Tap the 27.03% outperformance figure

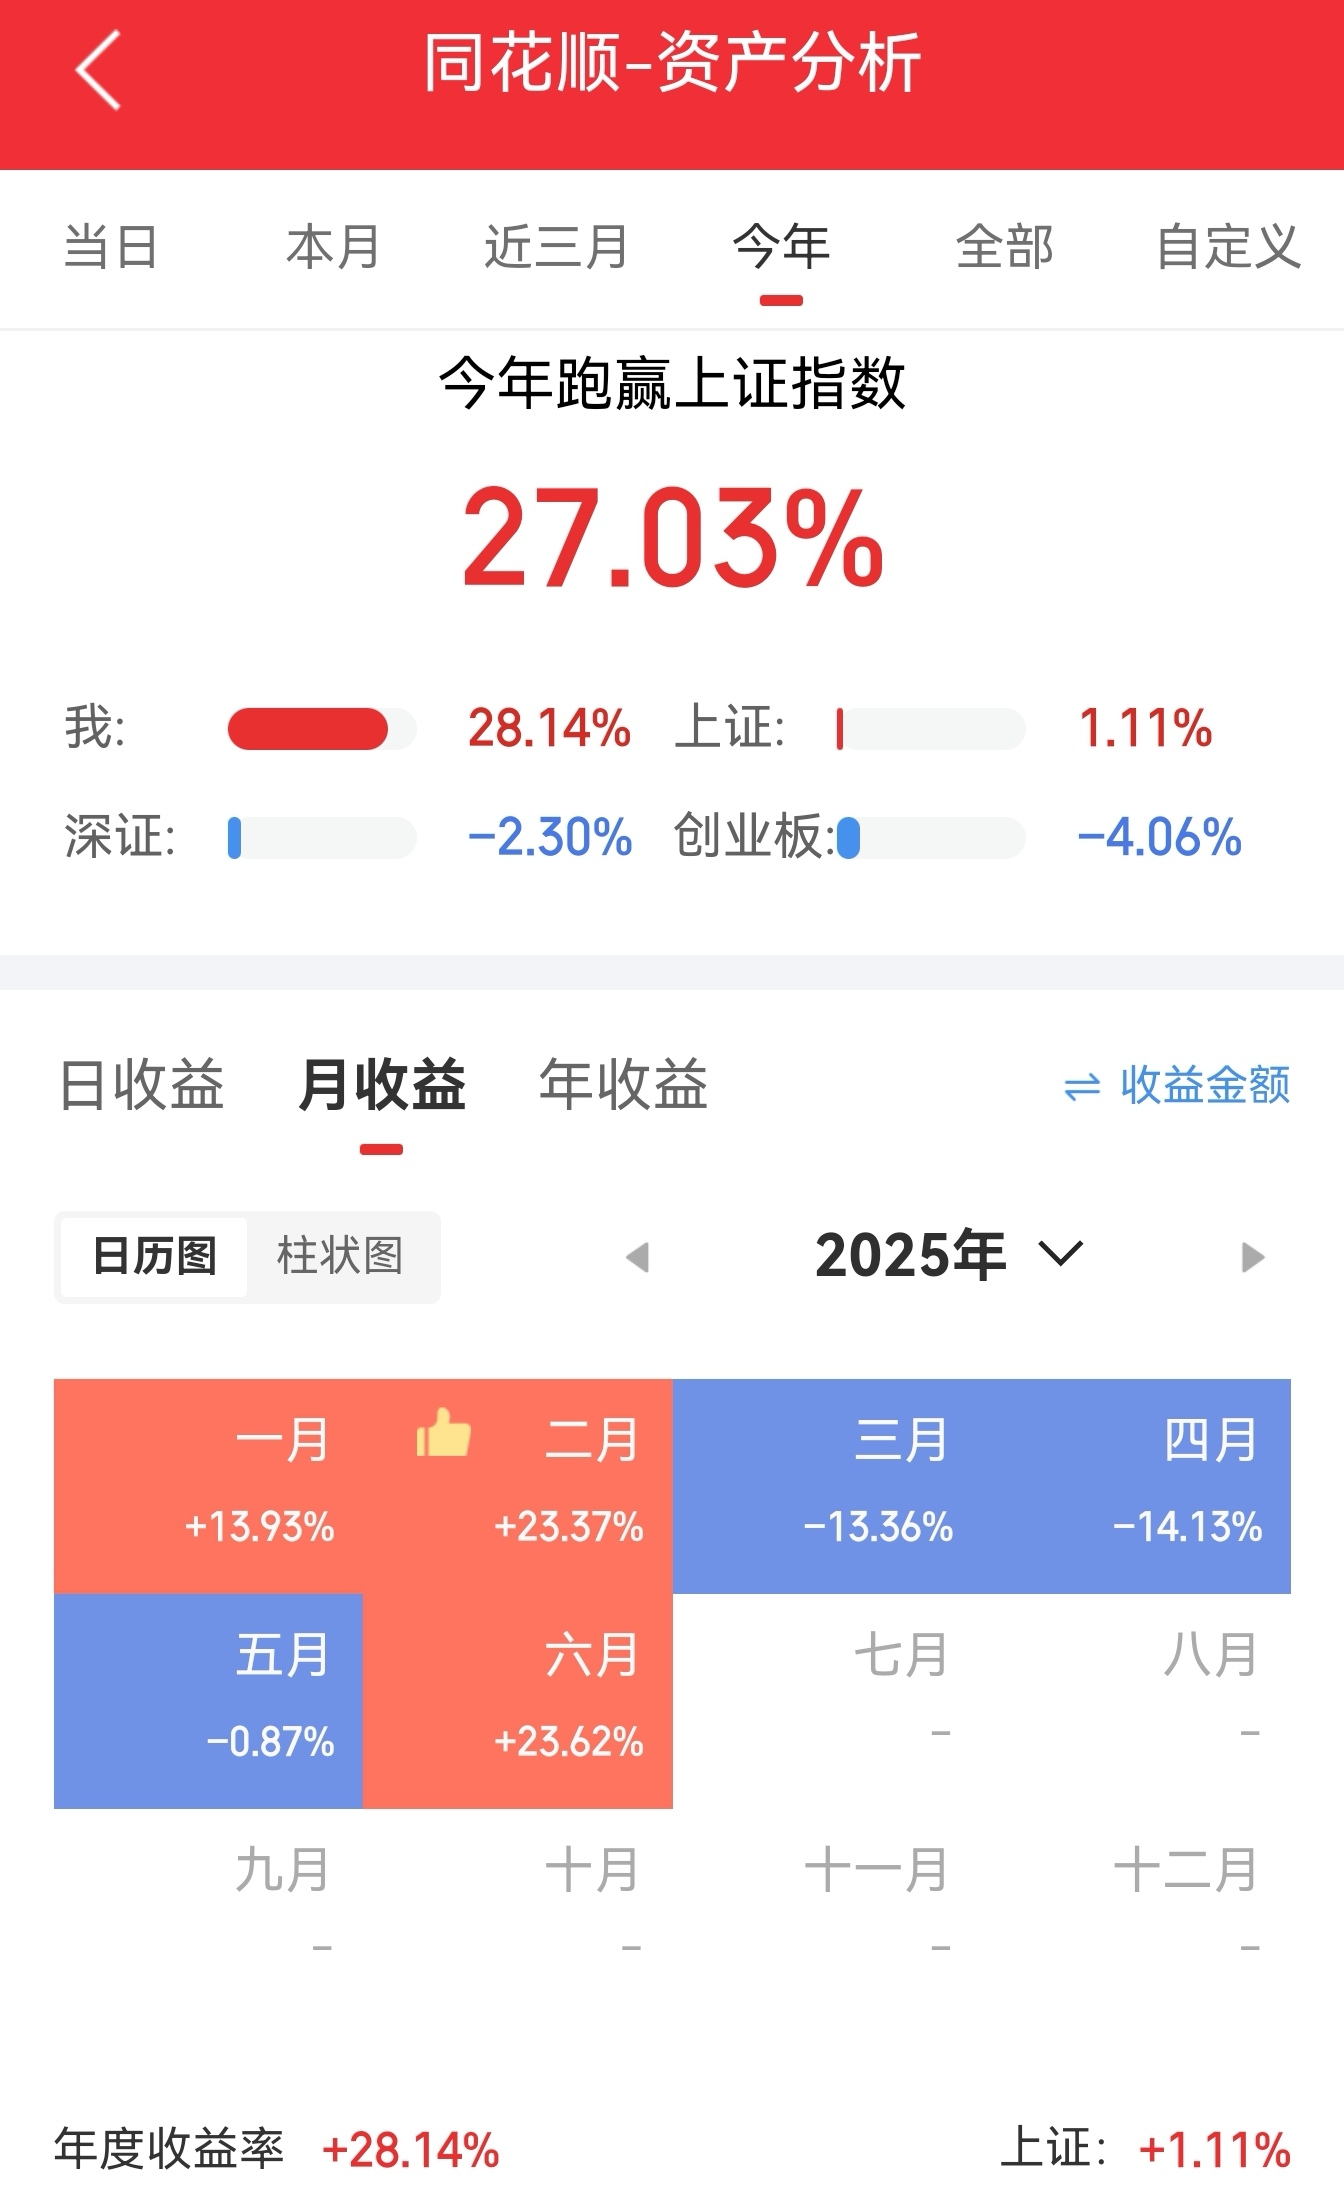673,538
